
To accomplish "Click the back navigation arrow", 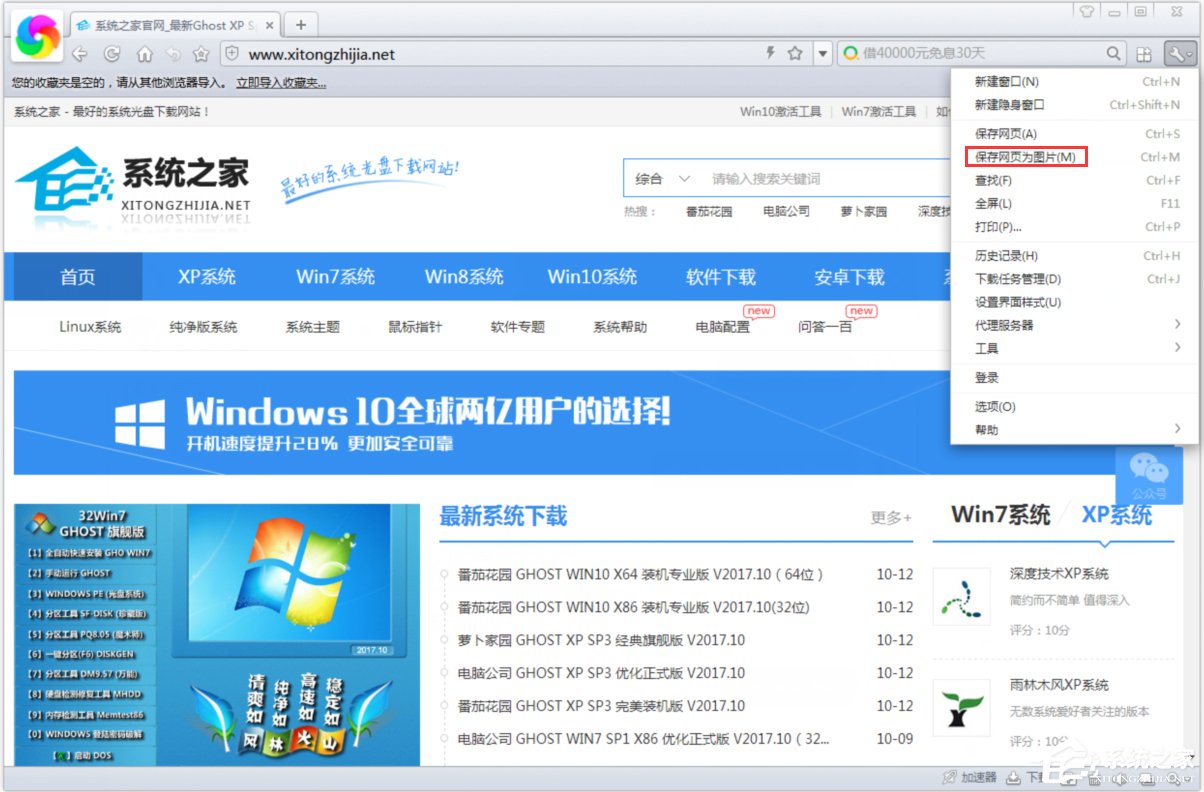I will 80,54.
